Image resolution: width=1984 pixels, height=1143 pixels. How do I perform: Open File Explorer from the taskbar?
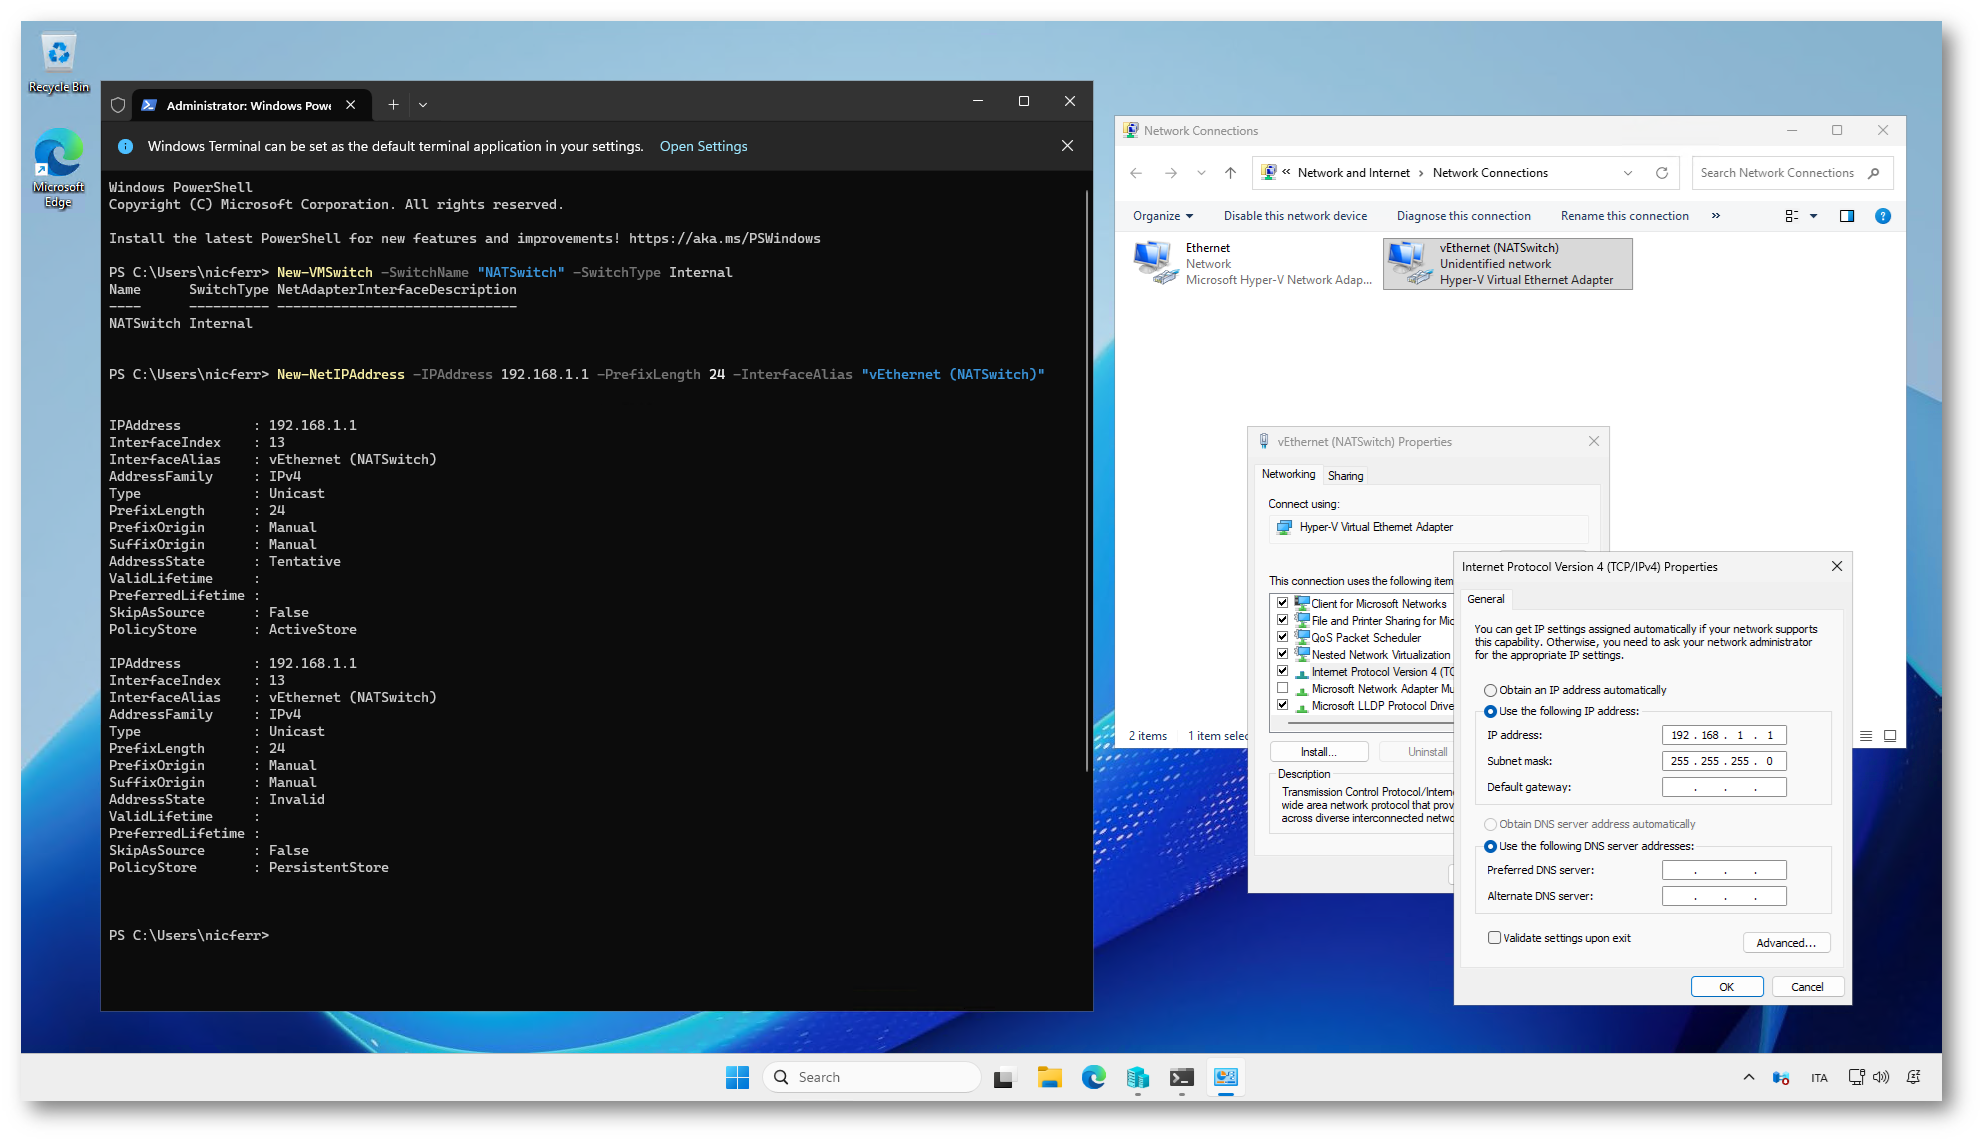point(1048,1077)
